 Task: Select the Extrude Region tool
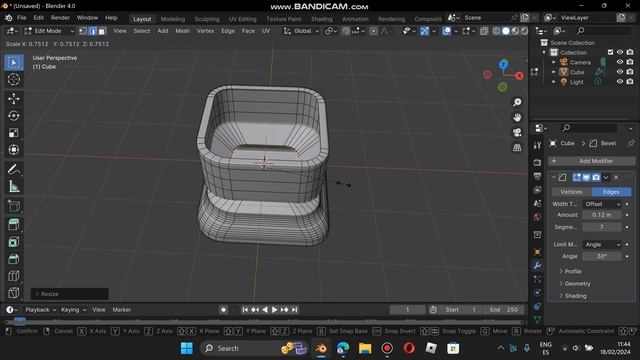tap(13, 224)
